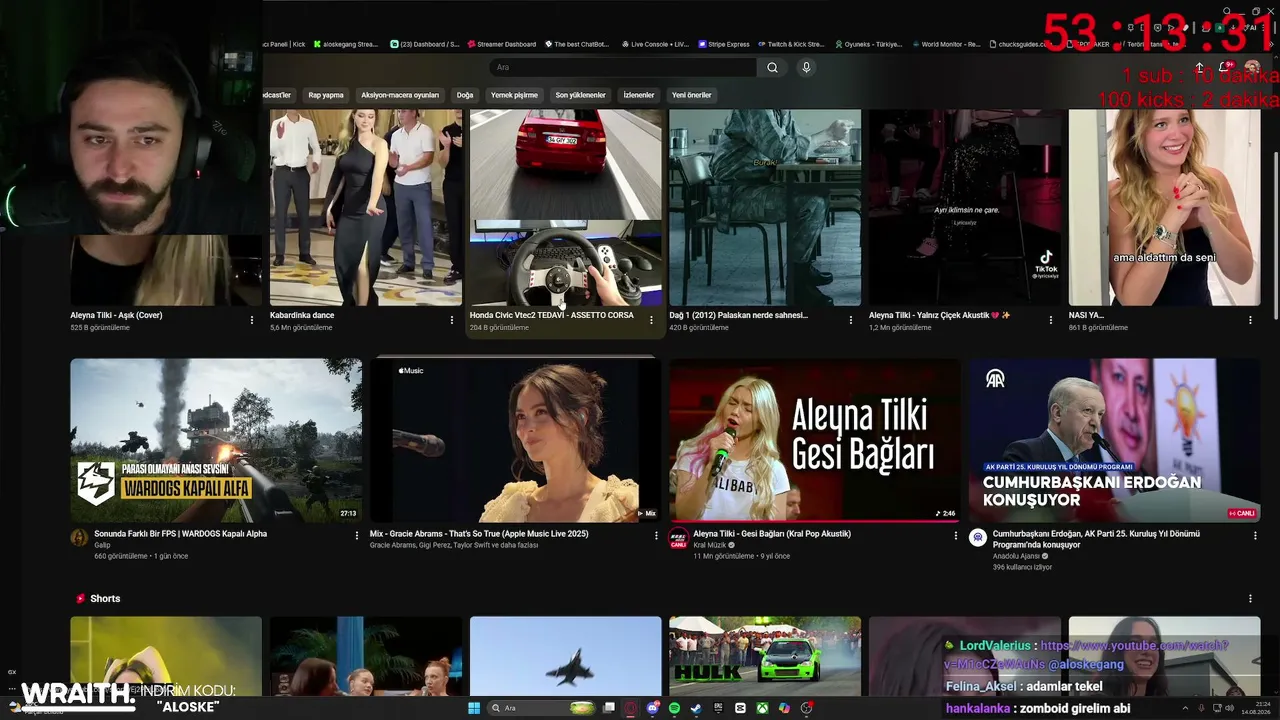
Task: Open Task View on the taskbar
Action: pyautogui.click(x=609, y=708)
